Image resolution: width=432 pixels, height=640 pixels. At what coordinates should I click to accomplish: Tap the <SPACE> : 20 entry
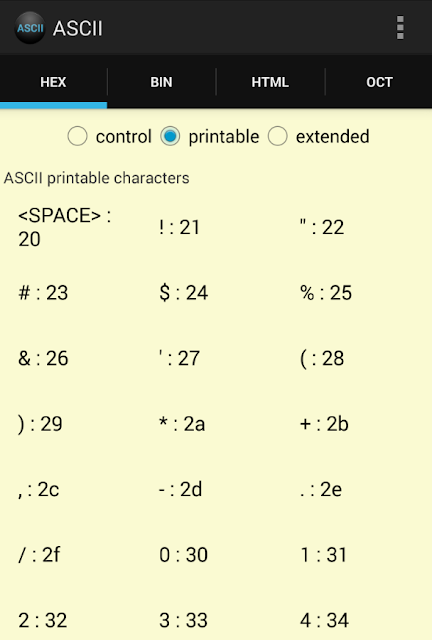65,227
